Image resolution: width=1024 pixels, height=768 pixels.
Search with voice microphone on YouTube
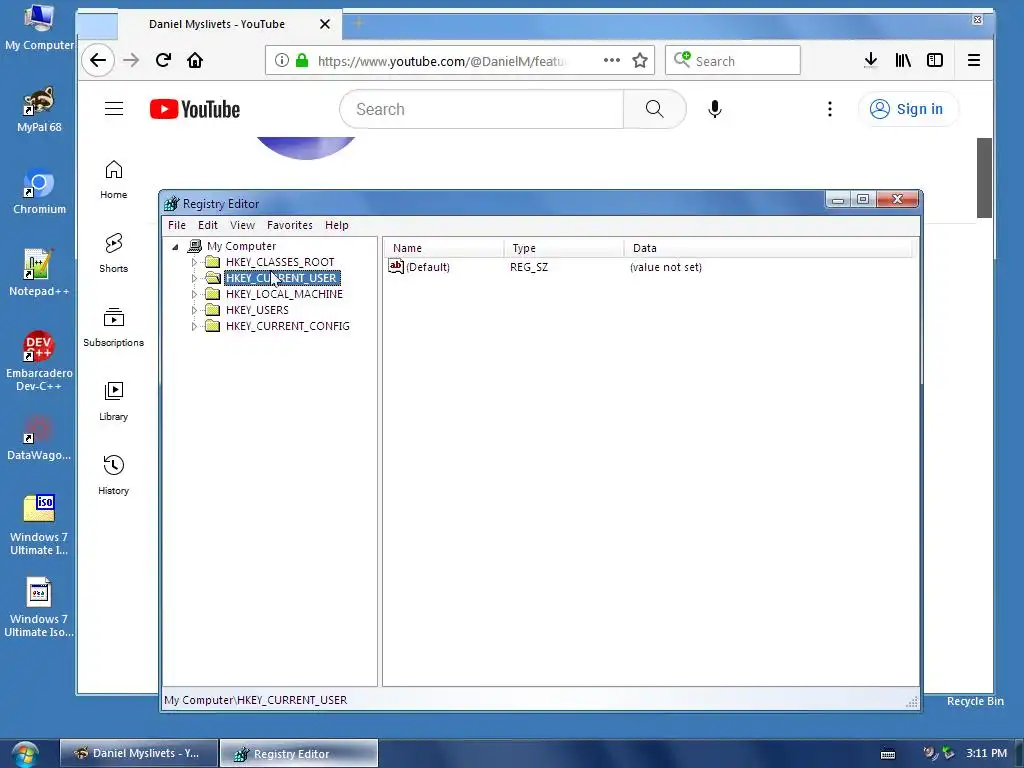[x=715, y=109]
